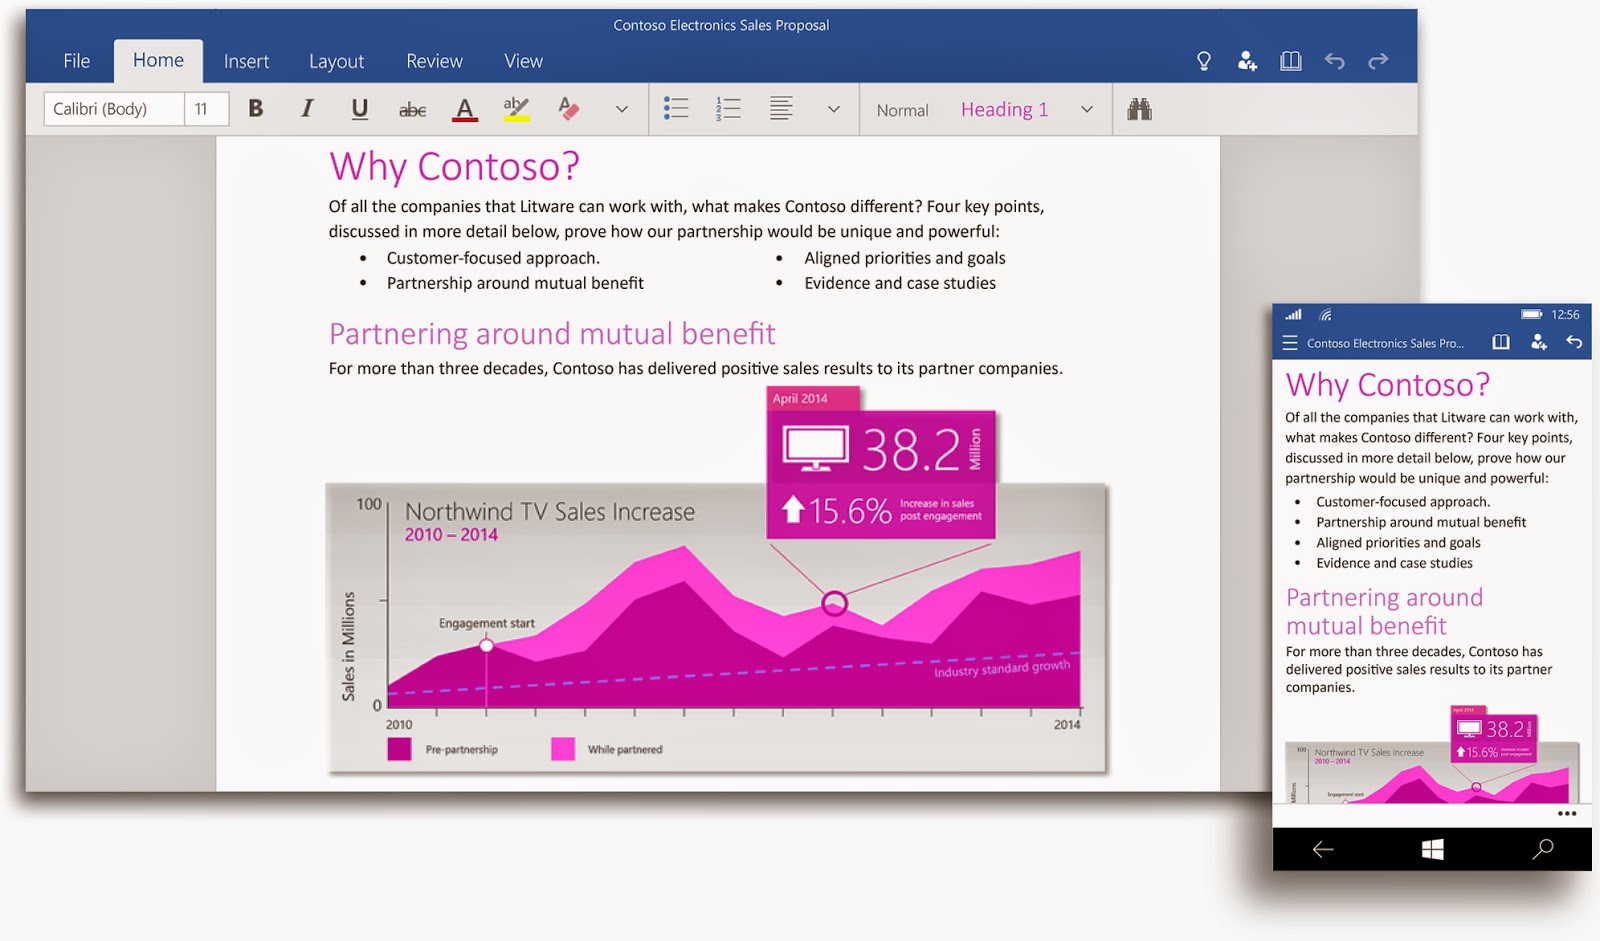This screenshot has width=1600, height=941.
Task: Toggle the bulleted list
Action: (x=676, y=109)
